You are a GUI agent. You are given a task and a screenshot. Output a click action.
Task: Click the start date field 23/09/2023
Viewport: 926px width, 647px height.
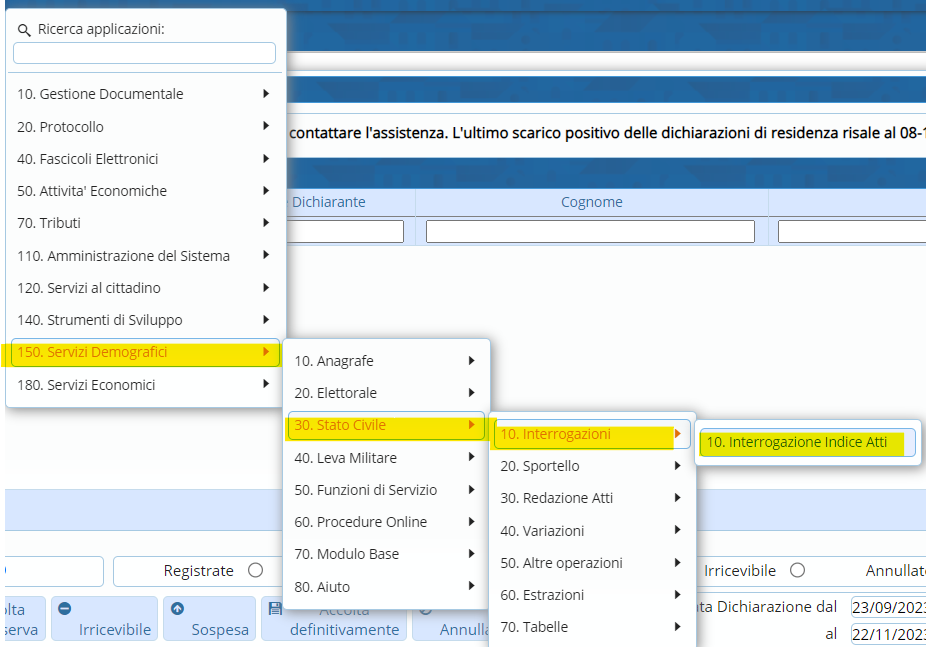[887, 608]
